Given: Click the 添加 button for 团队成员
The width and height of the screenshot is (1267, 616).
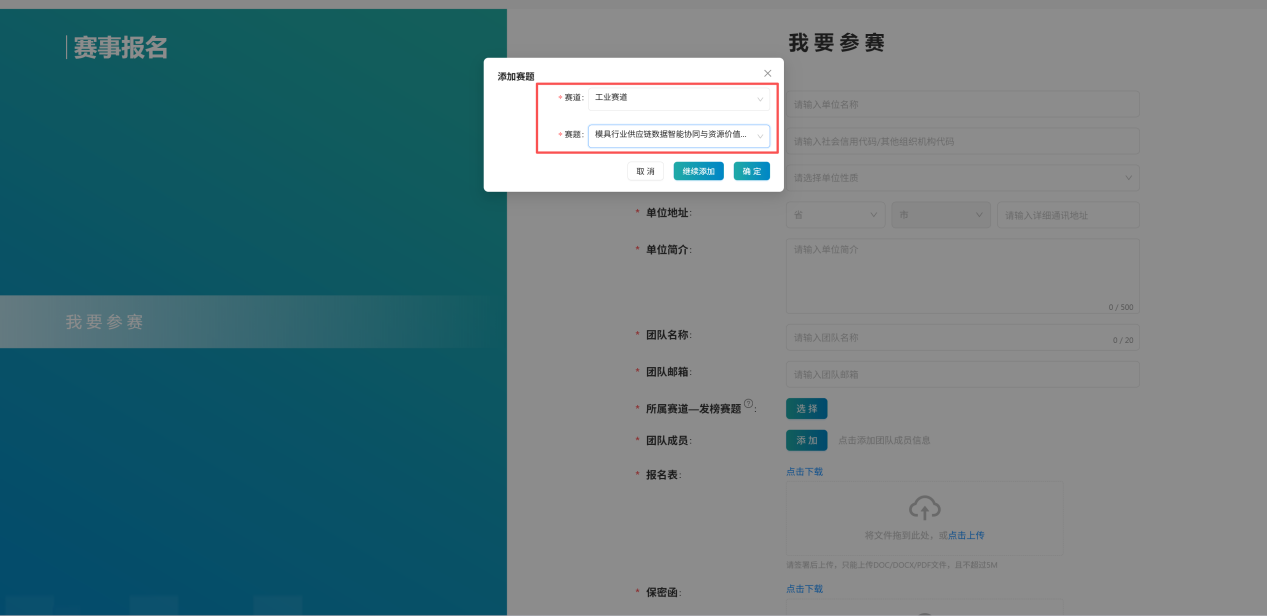Looking at the screenshot, I should coord(806,441).
